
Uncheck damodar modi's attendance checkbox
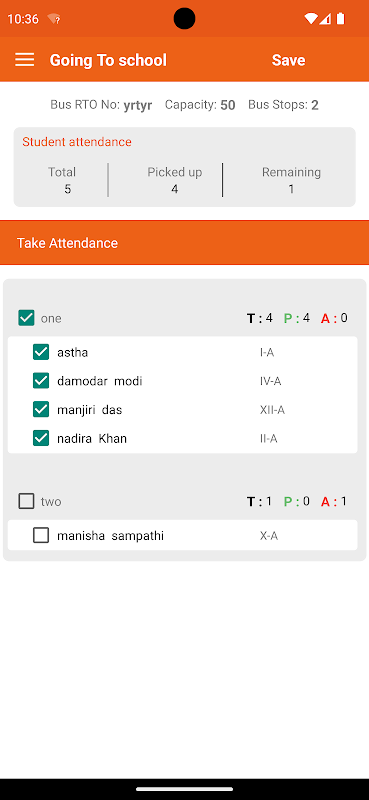pos(41,381)
